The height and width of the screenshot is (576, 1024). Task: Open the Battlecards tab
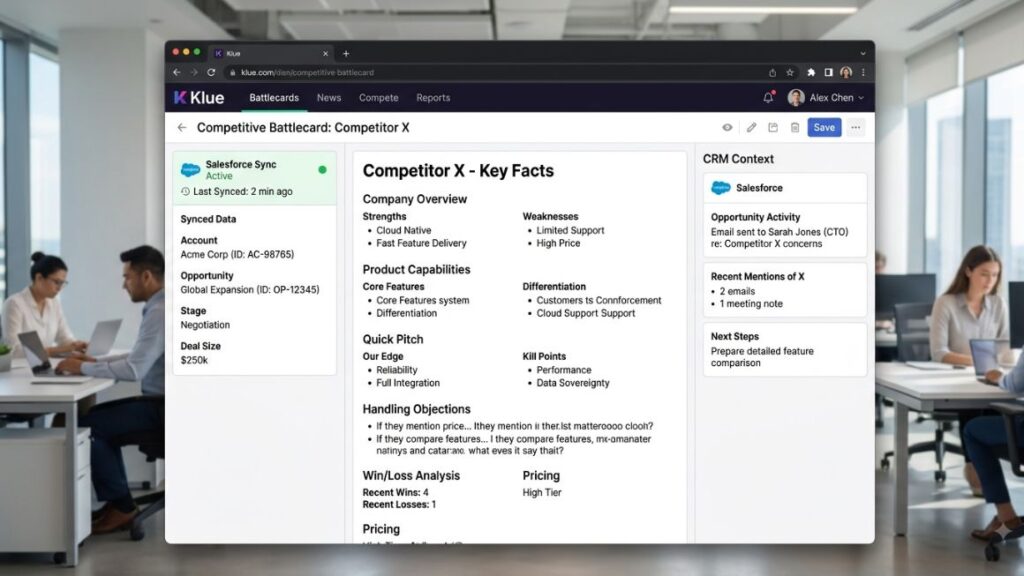[274, 98]
